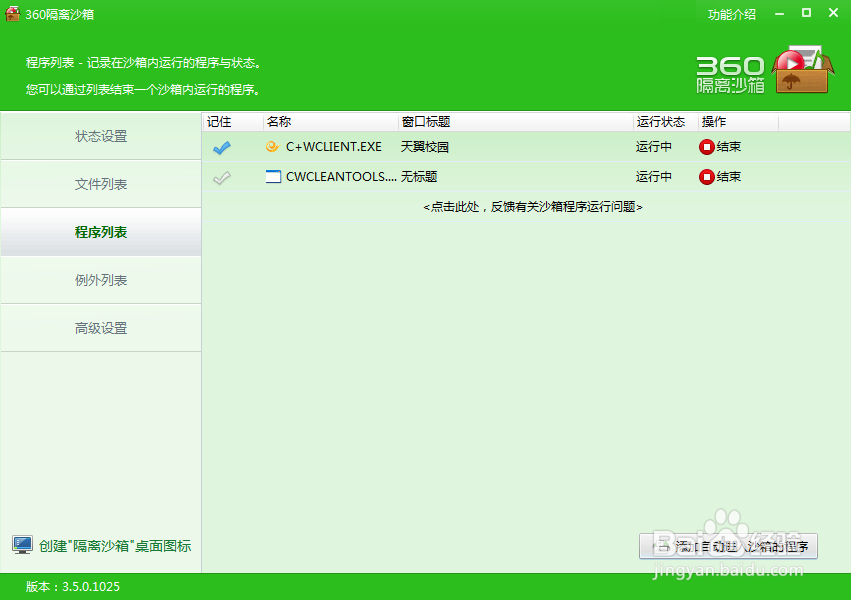Click version text 3.5.0.1025

pos(91,586)
